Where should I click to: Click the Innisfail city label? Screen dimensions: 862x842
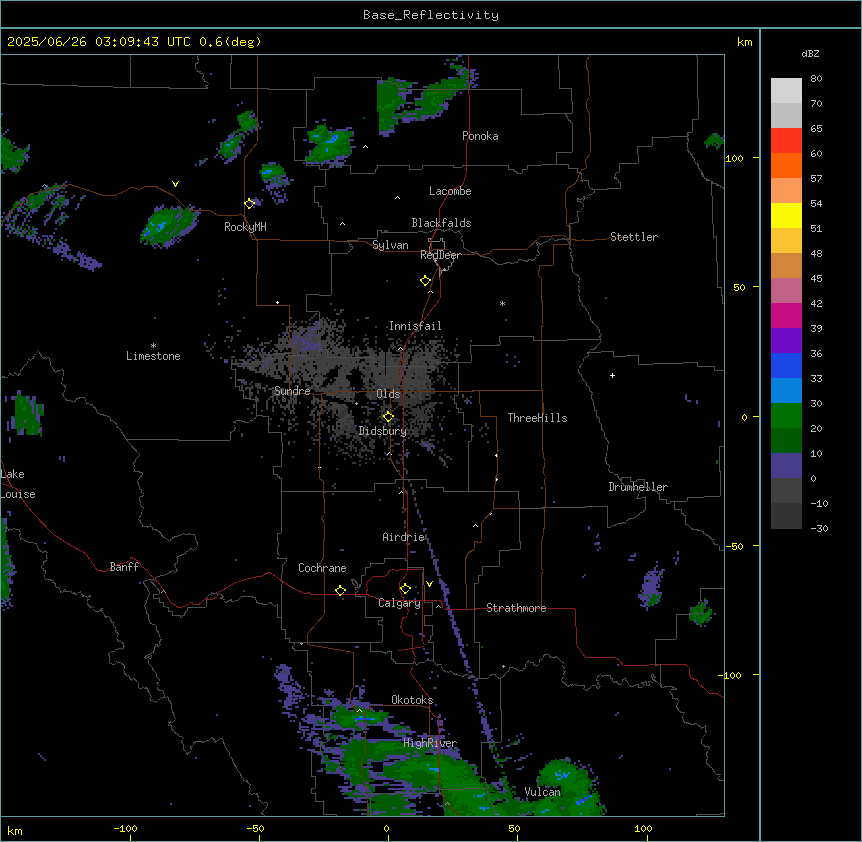(x=415, y=326)
